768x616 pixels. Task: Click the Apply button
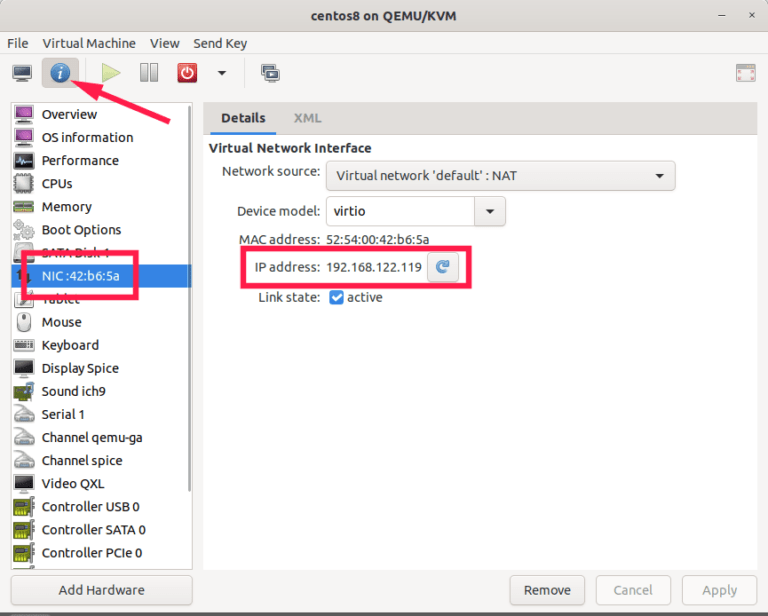(720, 590)
